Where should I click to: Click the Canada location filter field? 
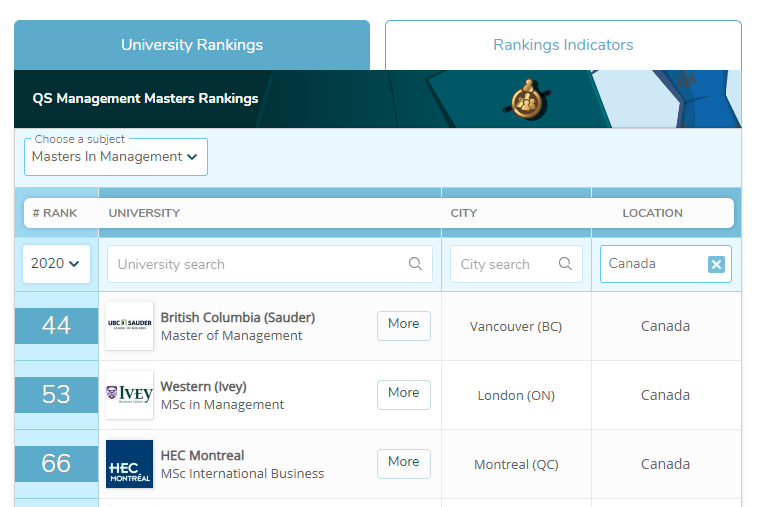(665, 264)
